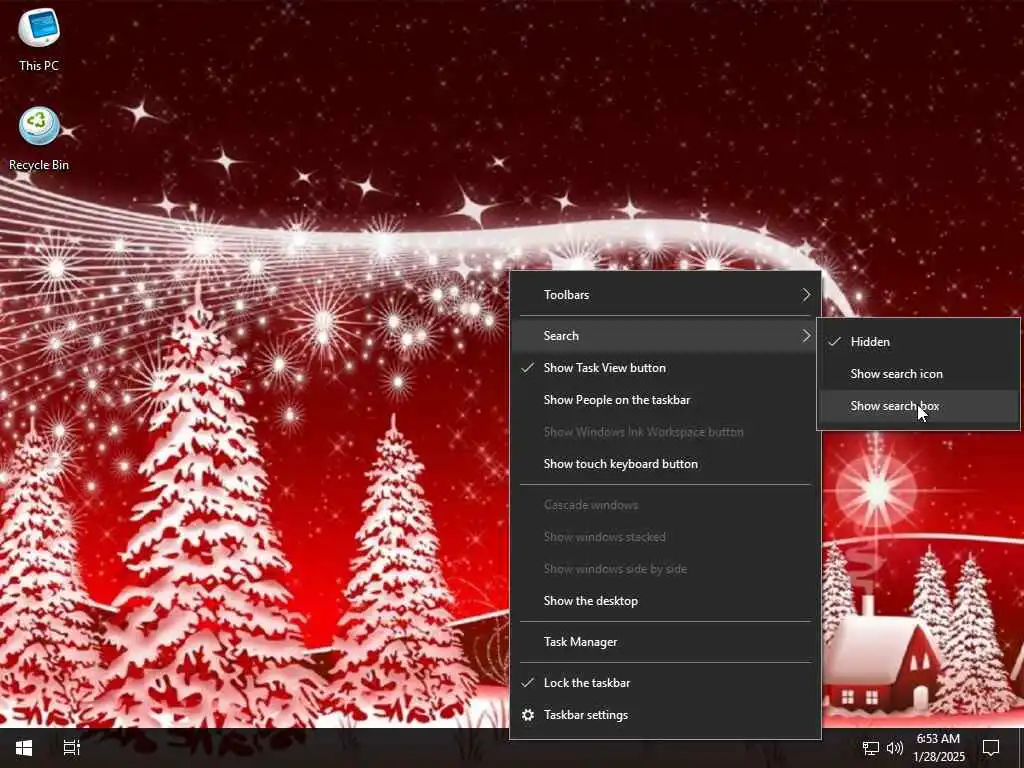Viewport: 1024px width, 768px height.
Task: Choose Show search box option
Action: pyautogui.click(x=918, y=406)
